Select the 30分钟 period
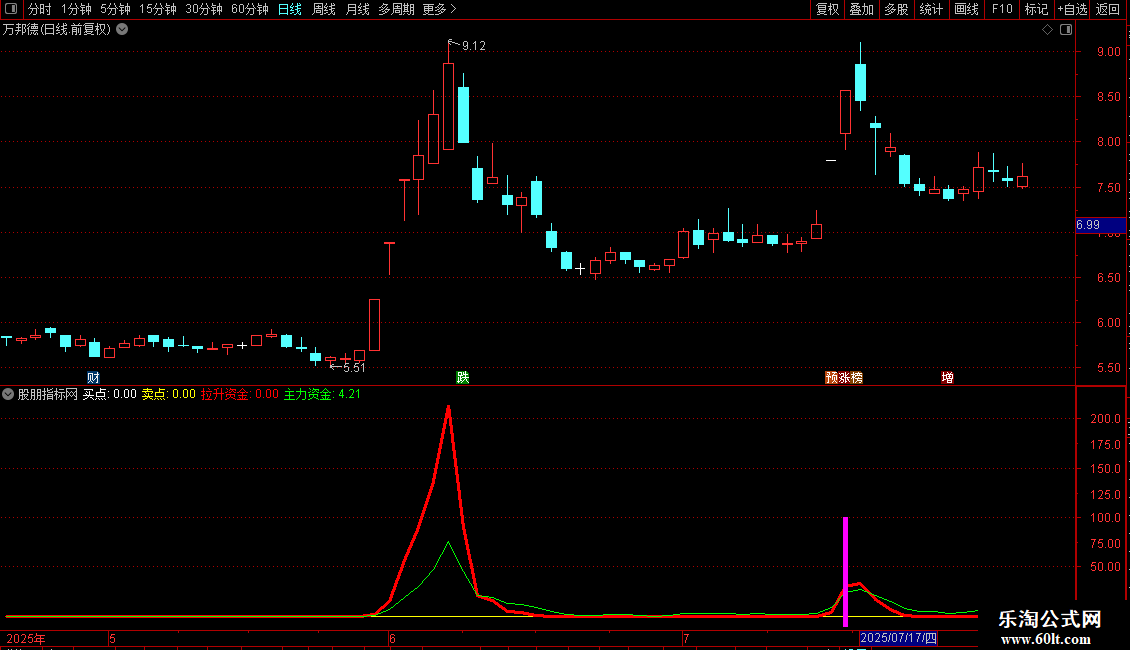1130x650 pixels. coord(204,9)
